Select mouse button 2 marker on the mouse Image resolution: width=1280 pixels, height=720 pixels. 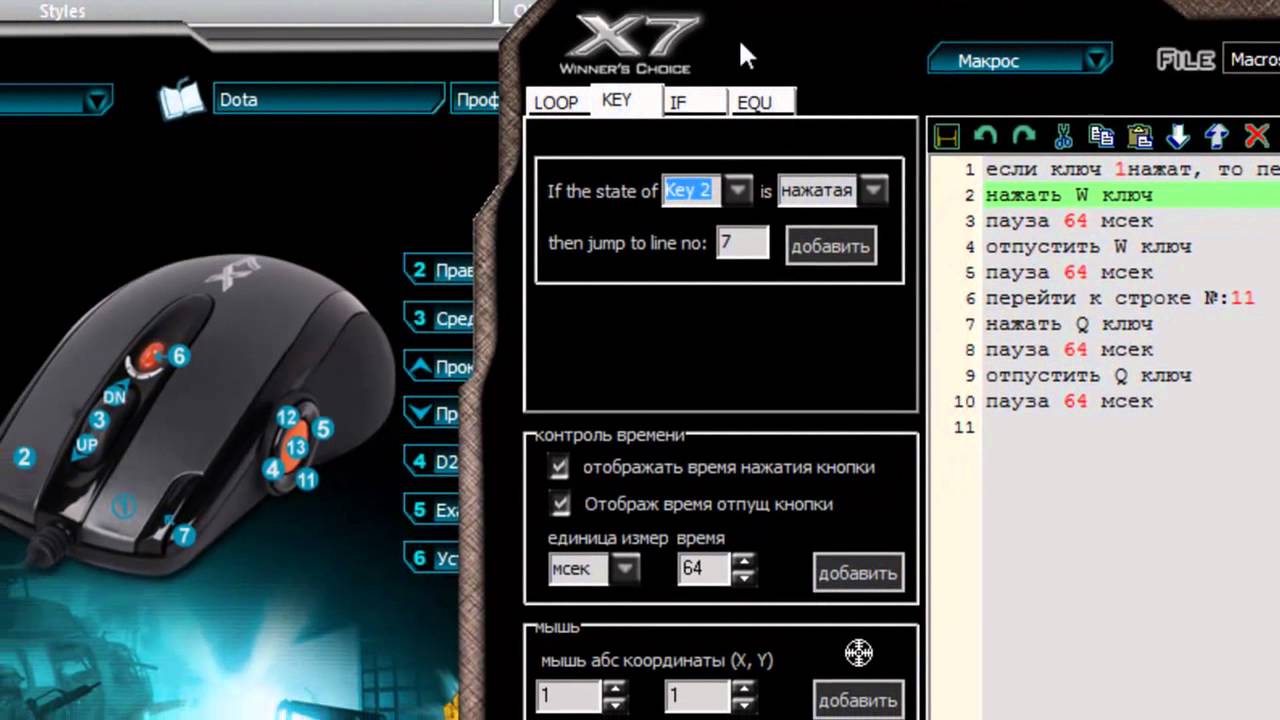(24, 458)
